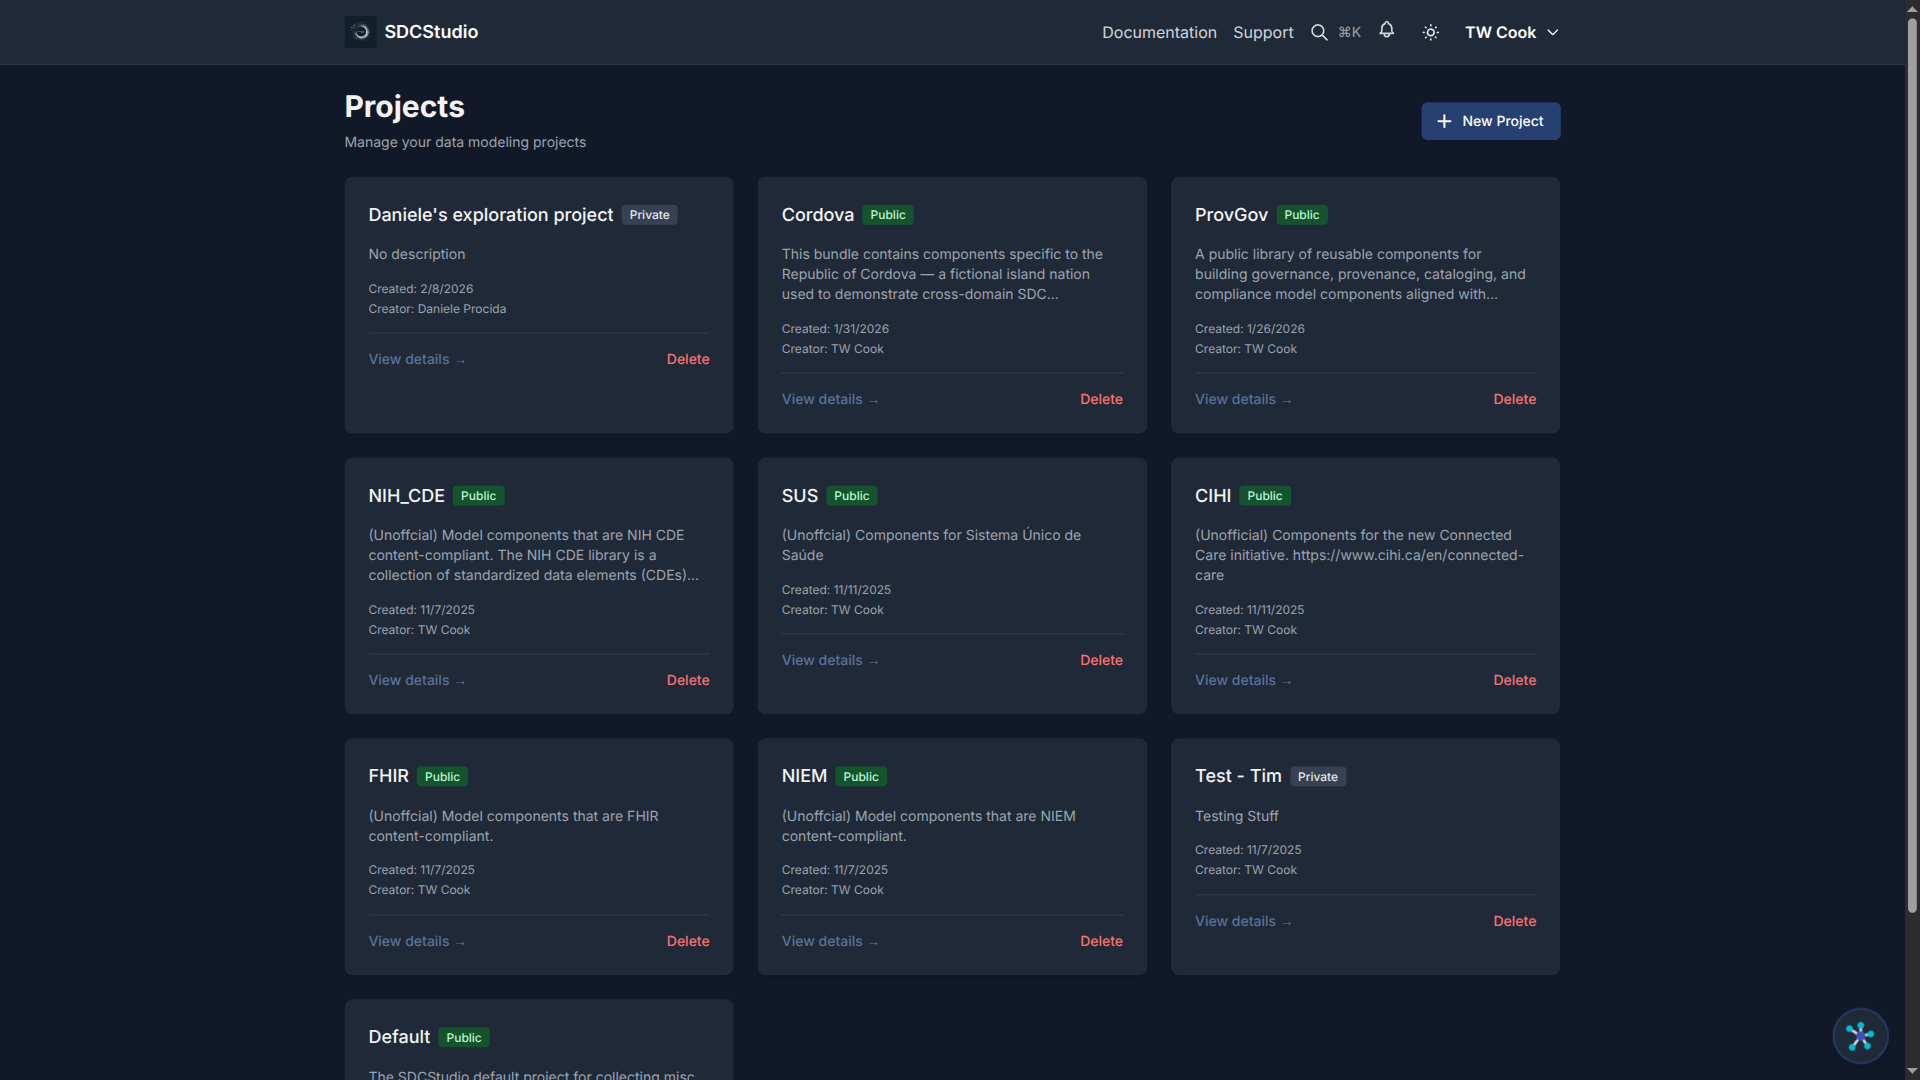Open the Documentation page
The image size is (1920, 1080).
[1158, 32]
